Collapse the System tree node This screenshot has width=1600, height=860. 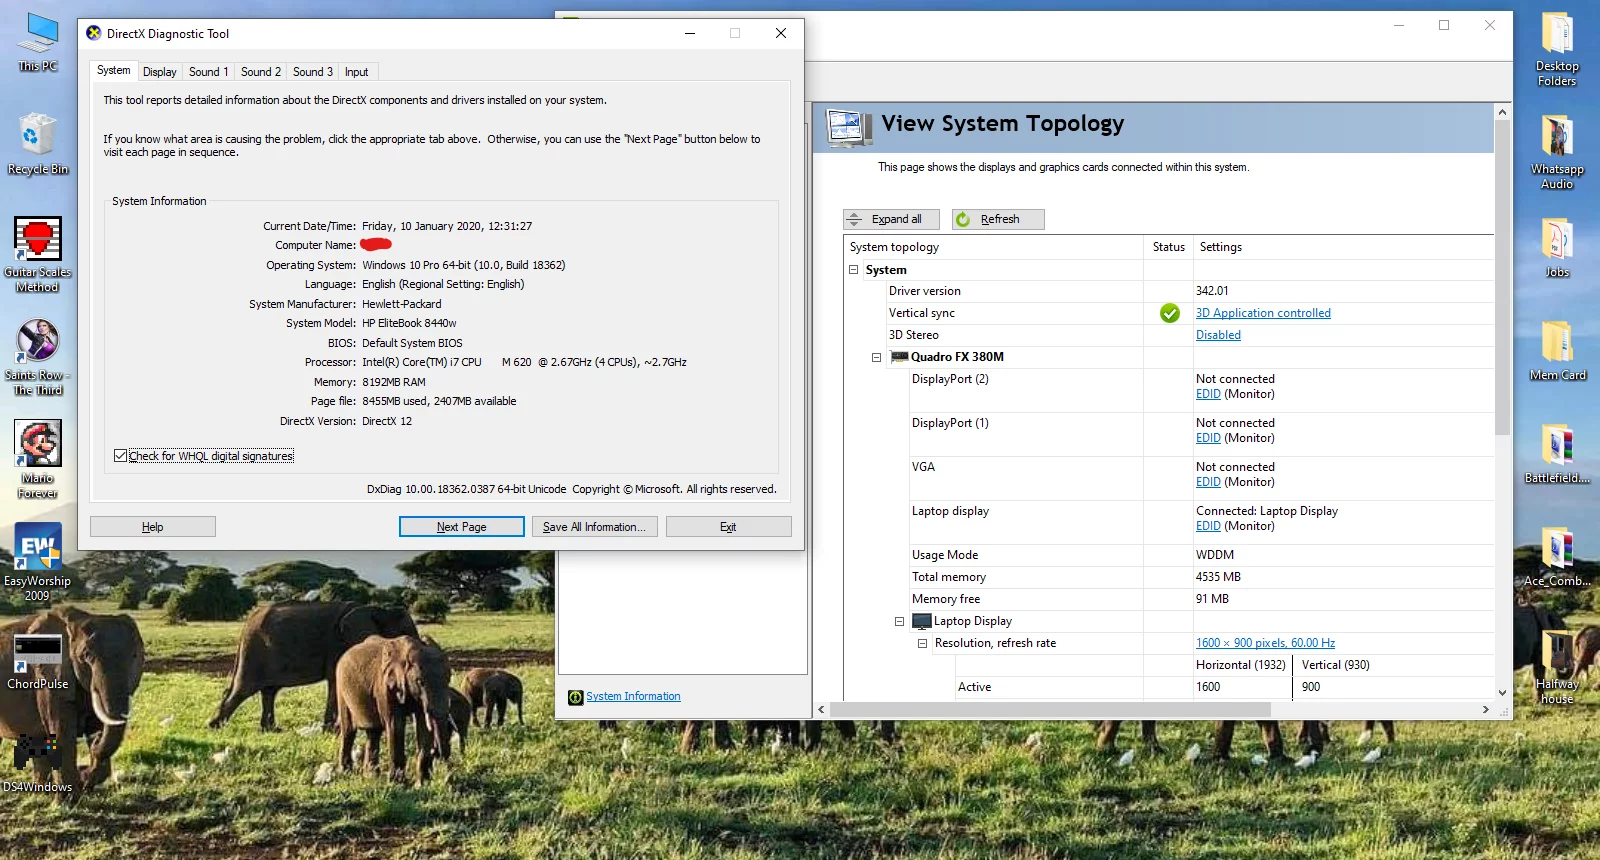(854, 270)
